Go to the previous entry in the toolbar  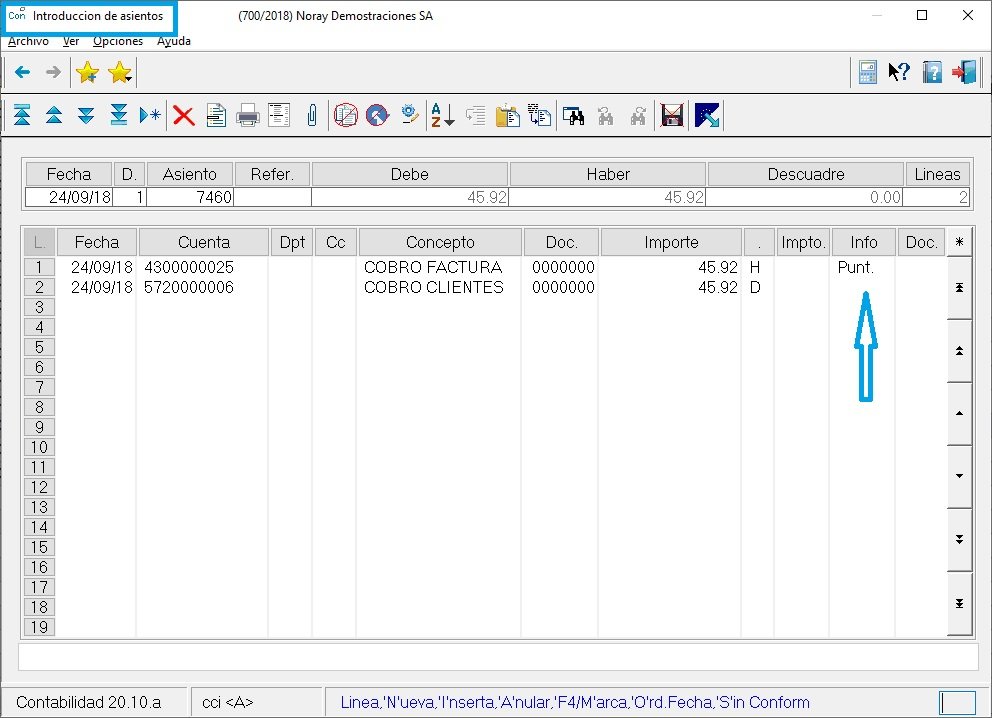click(54, 115)
